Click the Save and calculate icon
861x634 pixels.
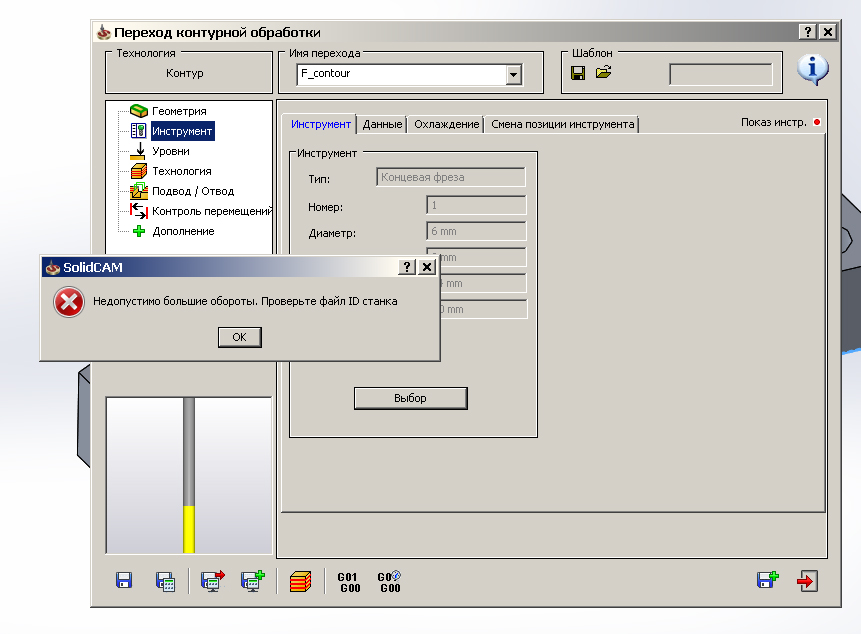click(x=165, y=581)
